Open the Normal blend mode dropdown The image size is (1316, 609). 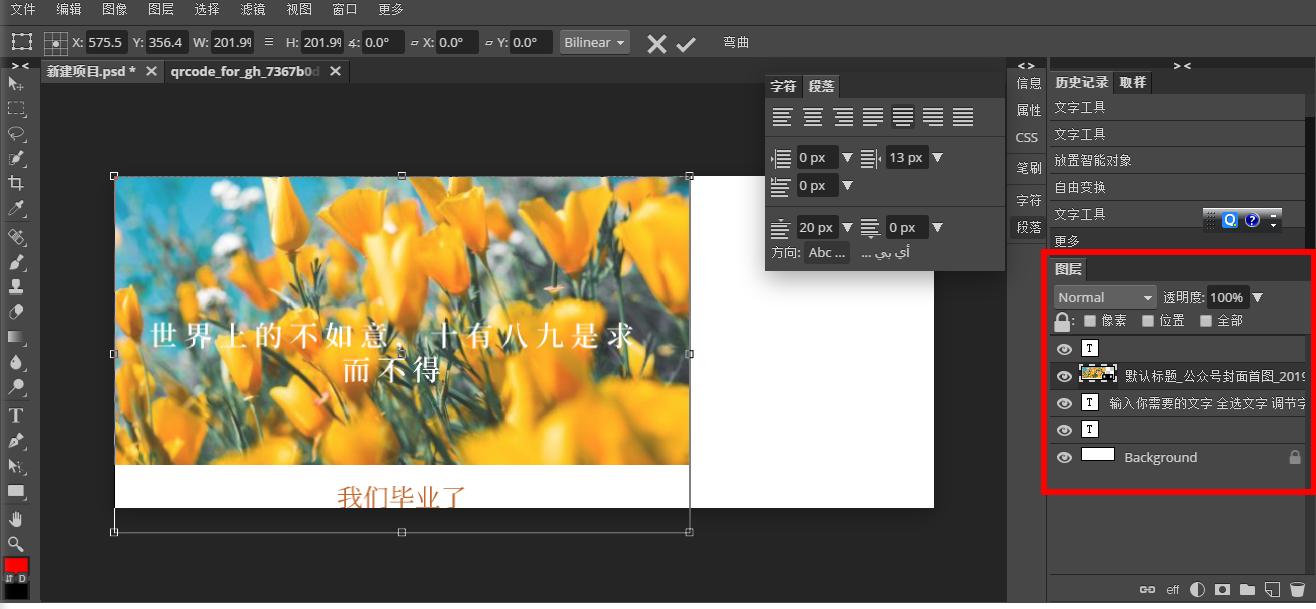click(1104, 297)
